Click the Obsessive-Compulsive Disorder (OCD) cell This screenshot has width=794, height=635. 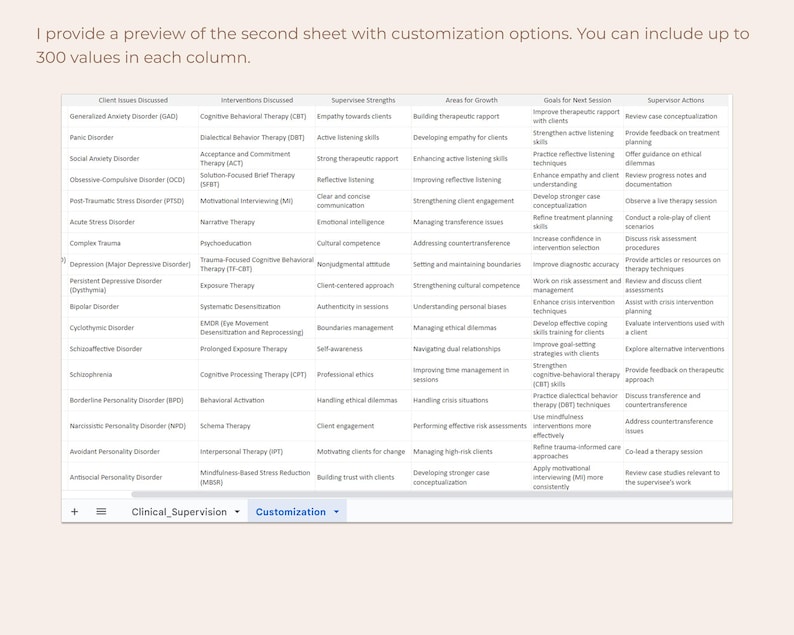pos(133,180)
